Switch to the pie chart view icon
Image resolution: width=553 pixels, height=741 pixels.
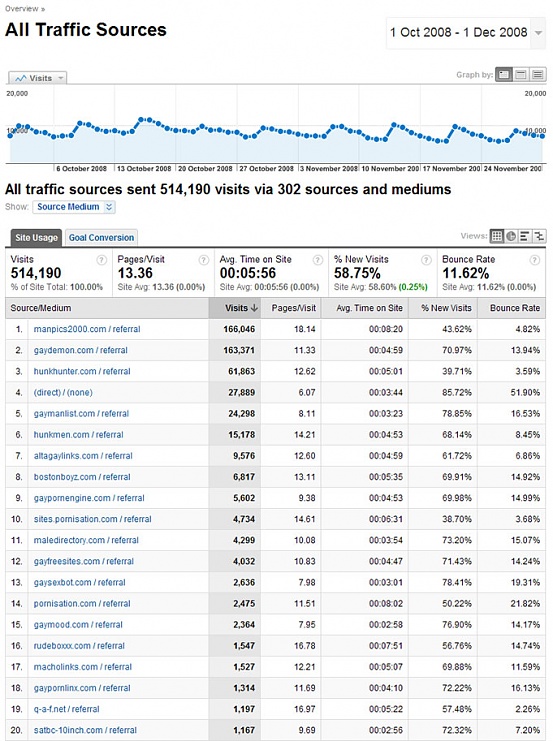pyautogui.click(x=510, y=236)
